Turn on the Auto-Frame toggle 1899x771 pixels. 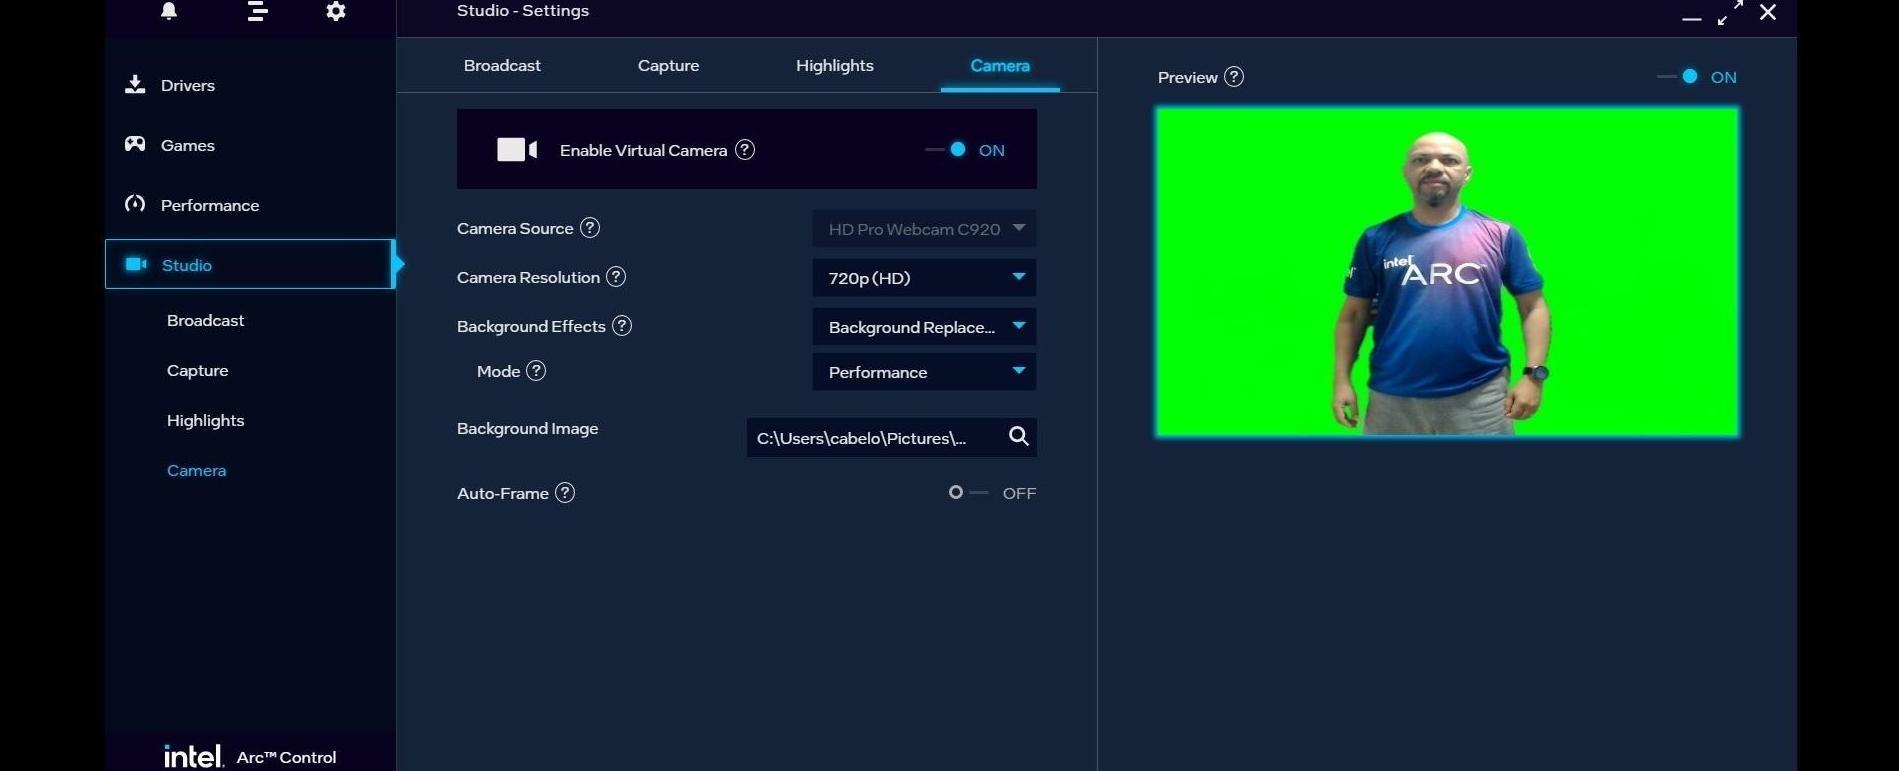point(966,493)
